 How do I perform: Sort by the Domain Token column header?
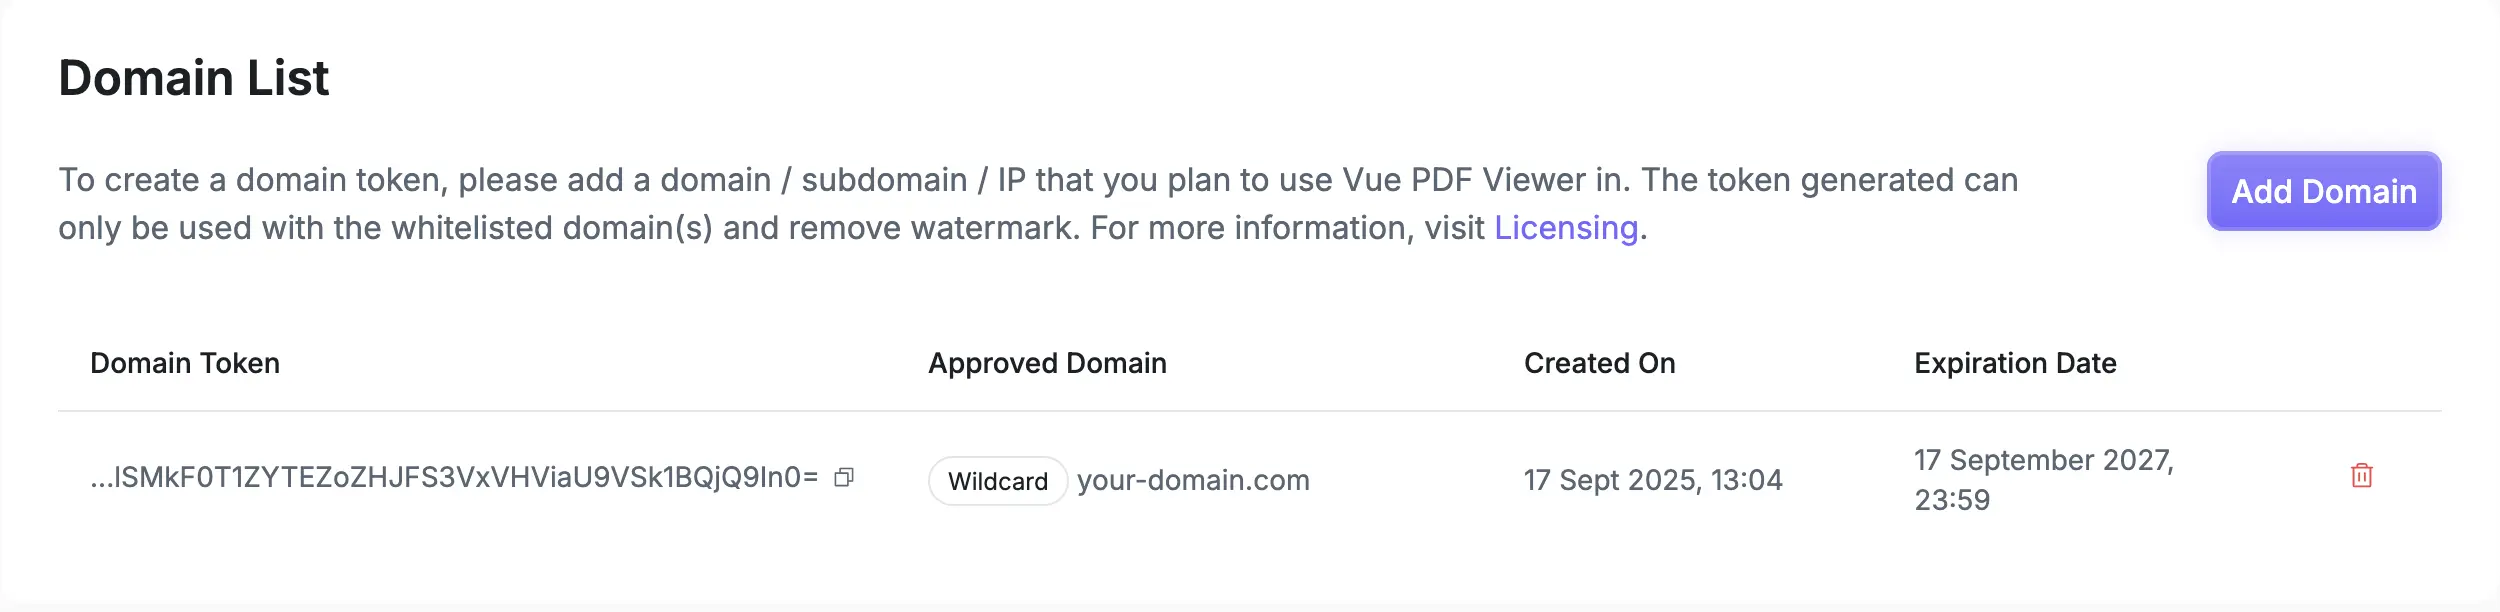click(185, 364)
